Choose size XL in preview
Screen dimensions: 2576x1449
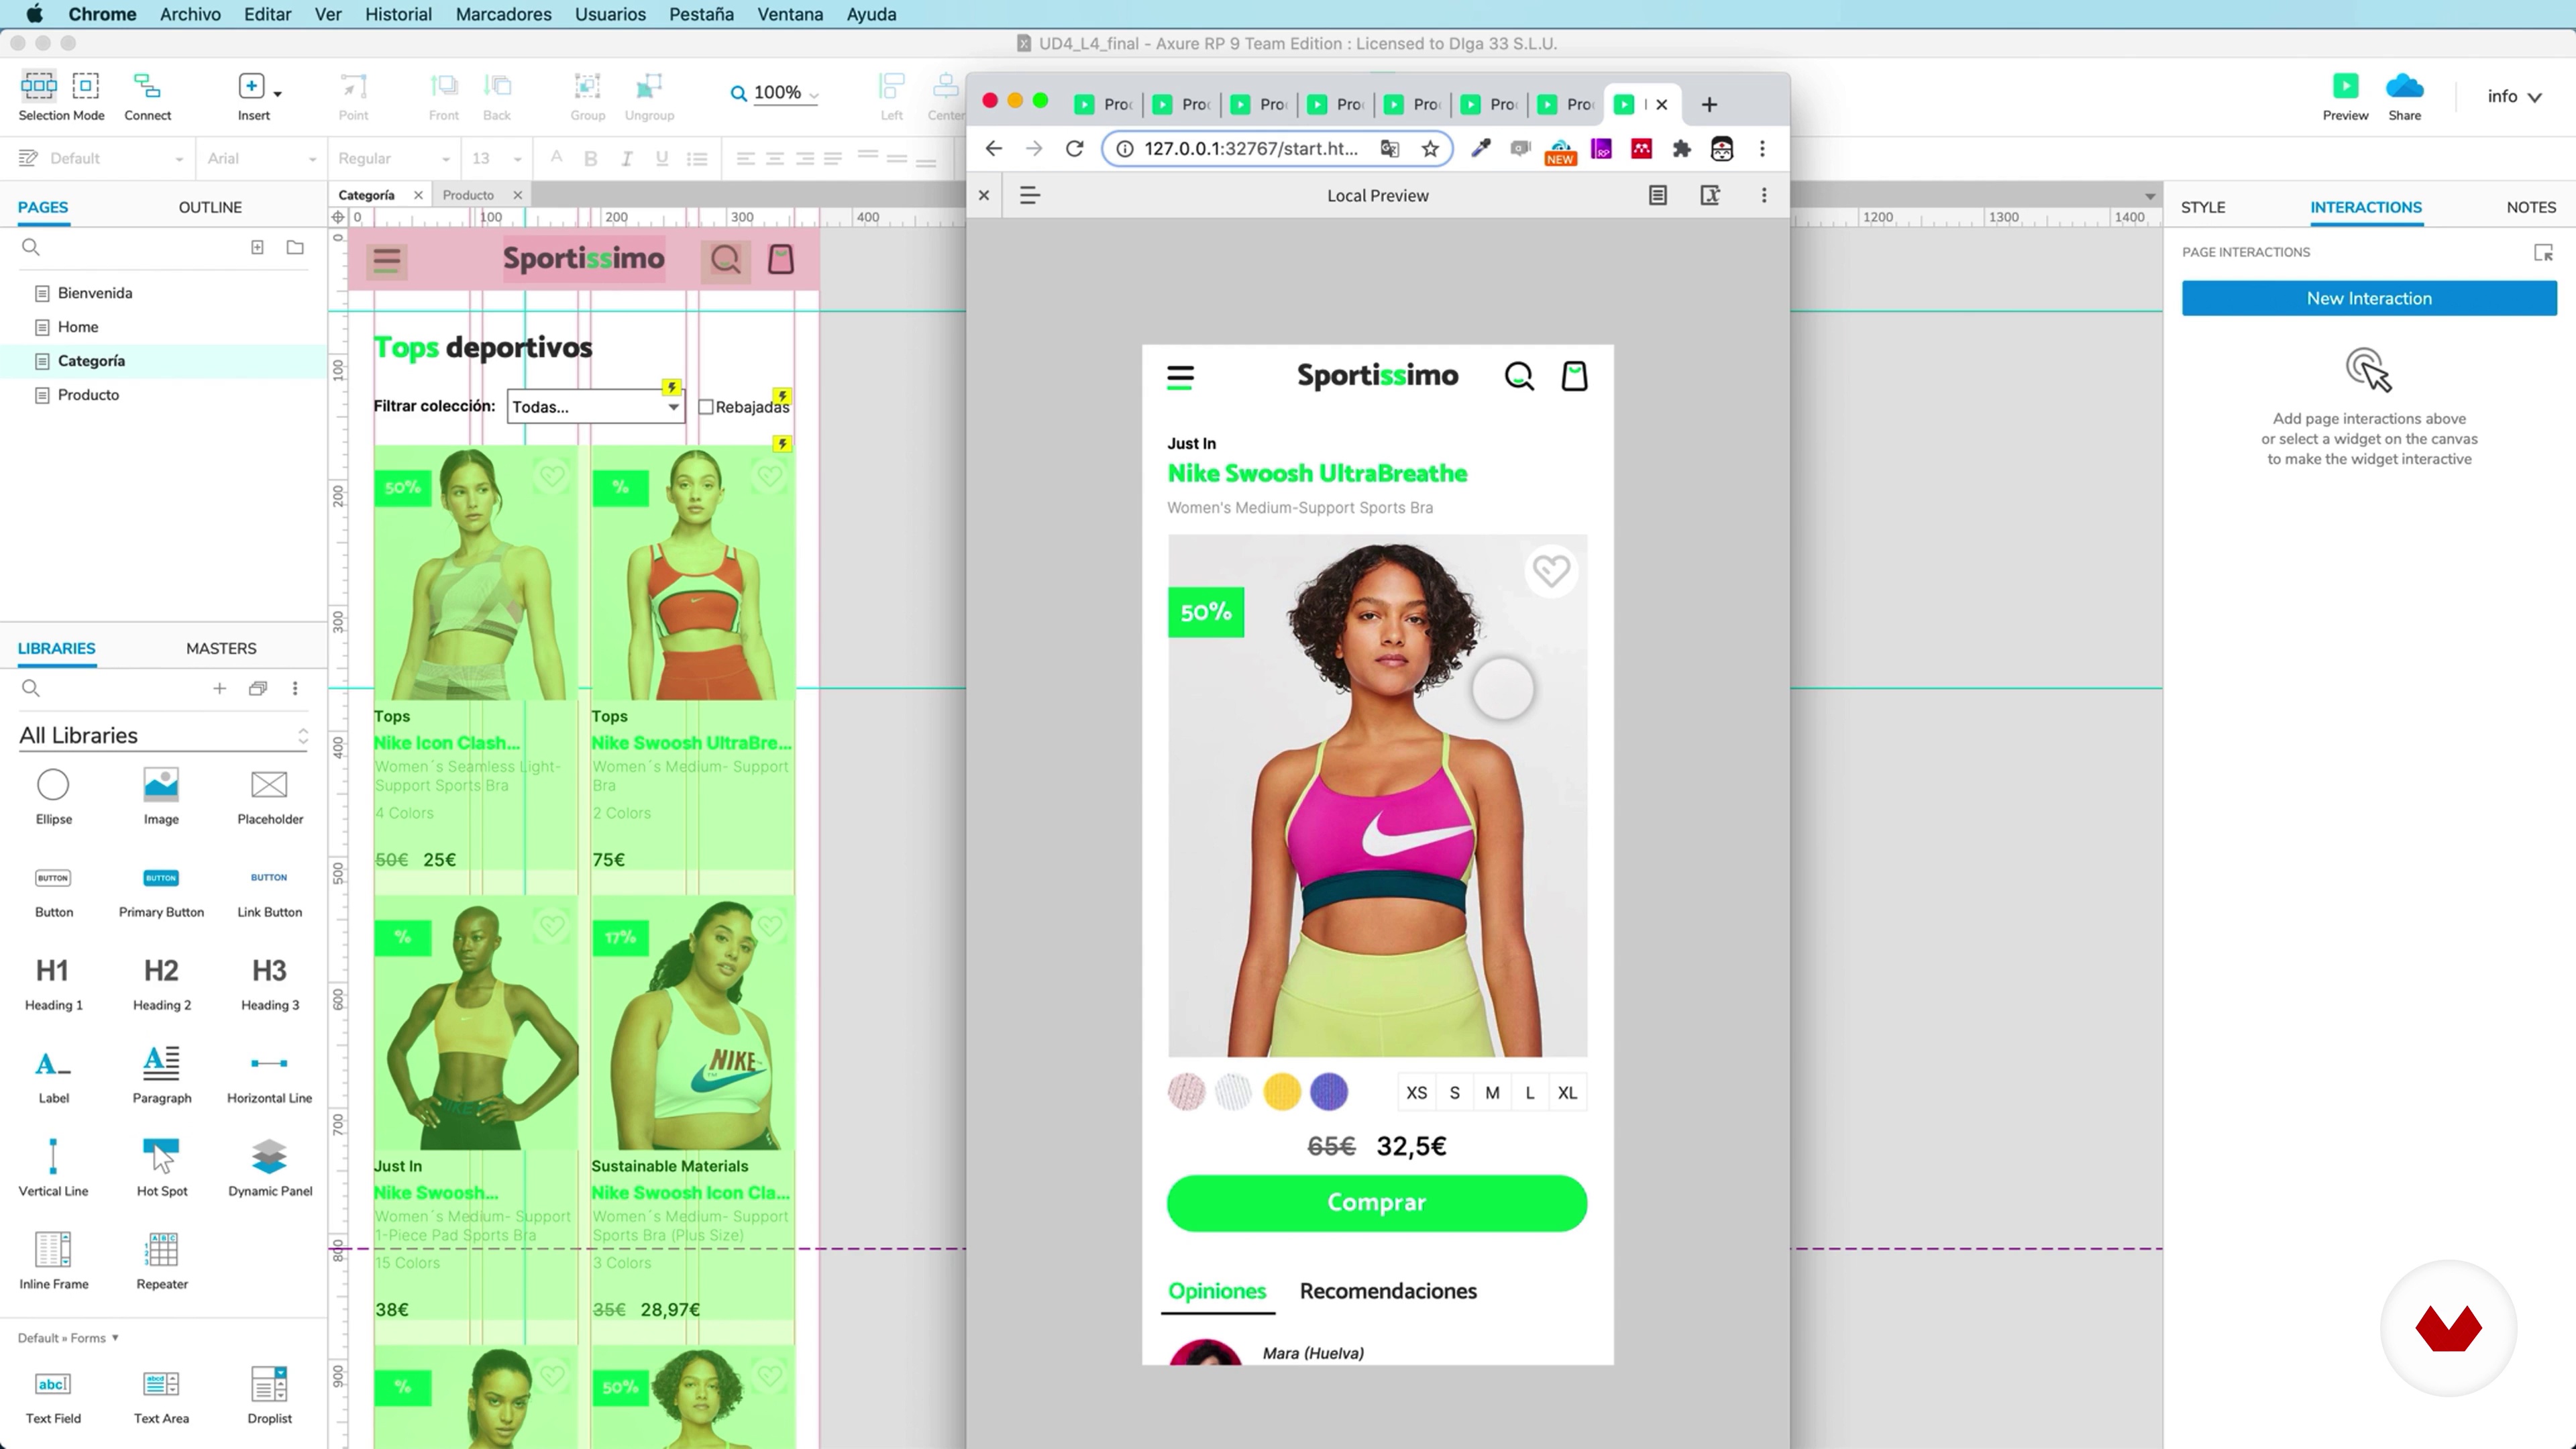click(1567, 1093)
